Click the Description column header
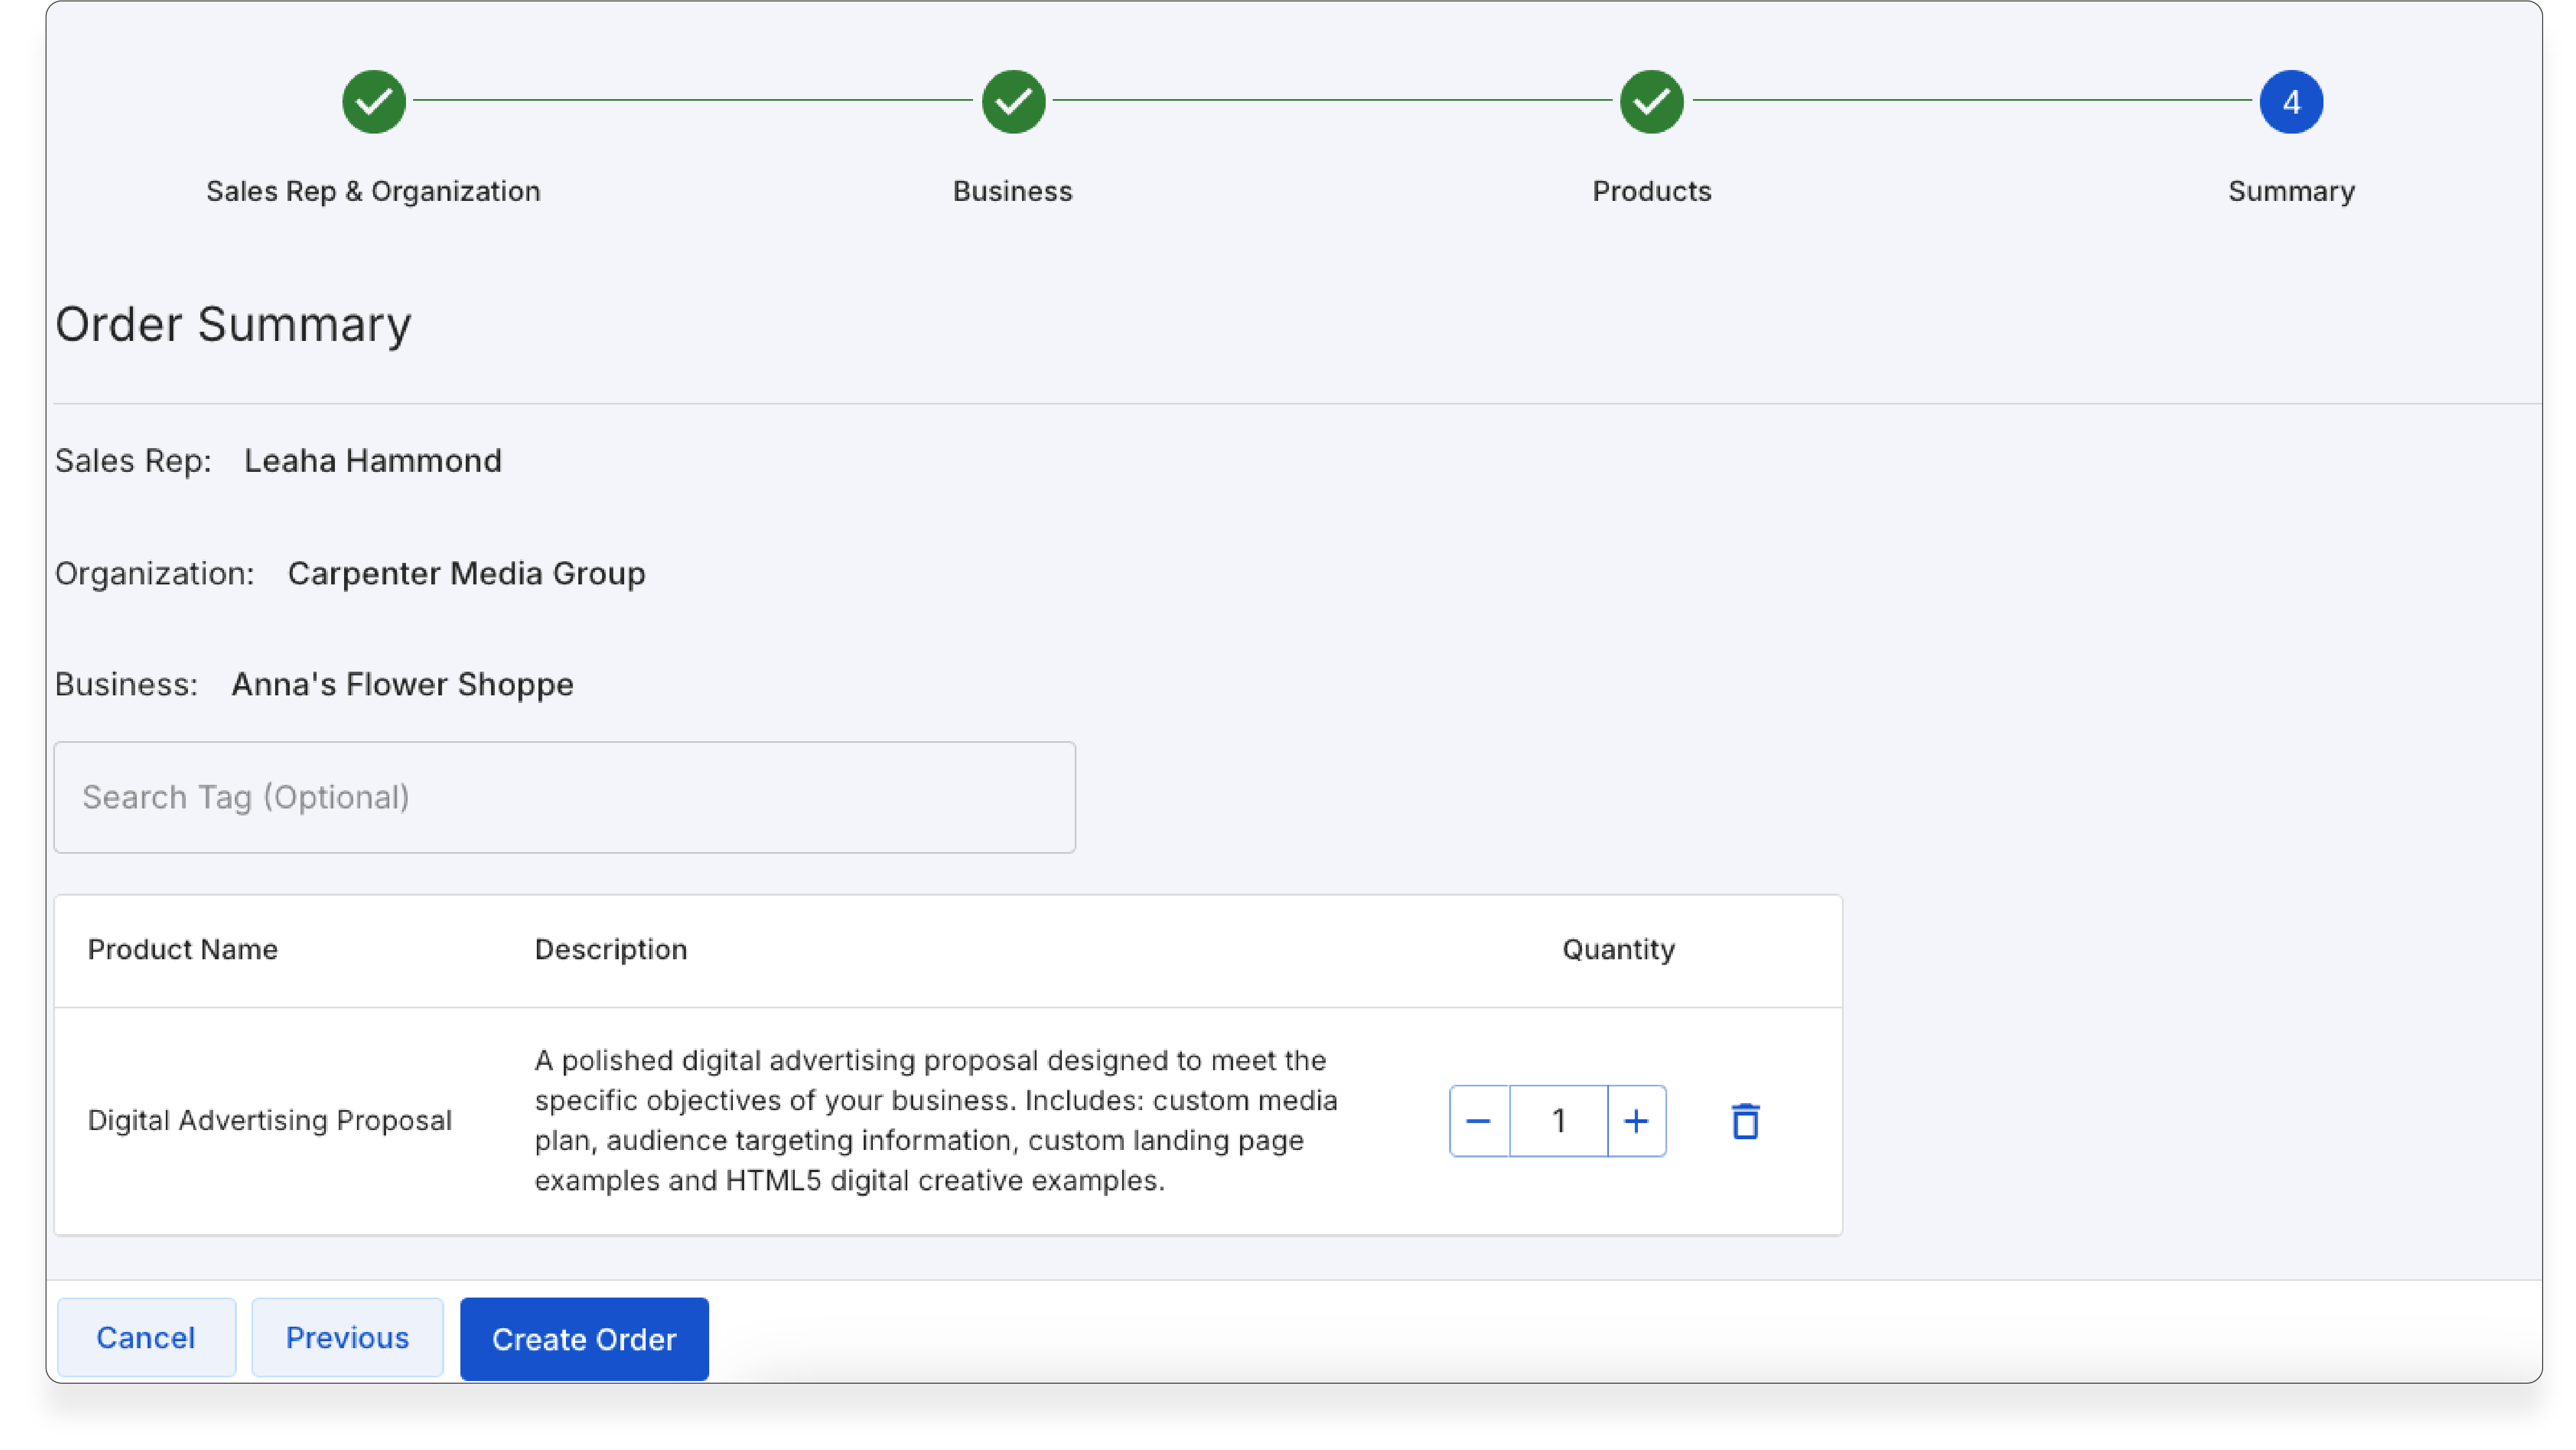The image size is (2576, 1450). pos(611,949)
